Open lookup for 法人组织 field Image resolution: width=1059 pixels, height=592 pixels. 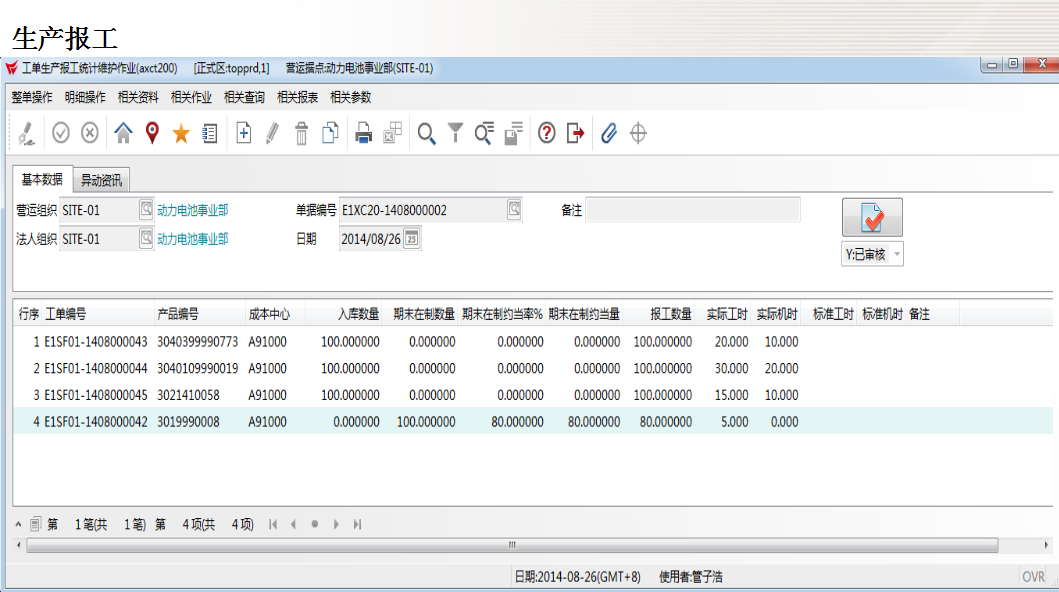[x=147, y=238]
